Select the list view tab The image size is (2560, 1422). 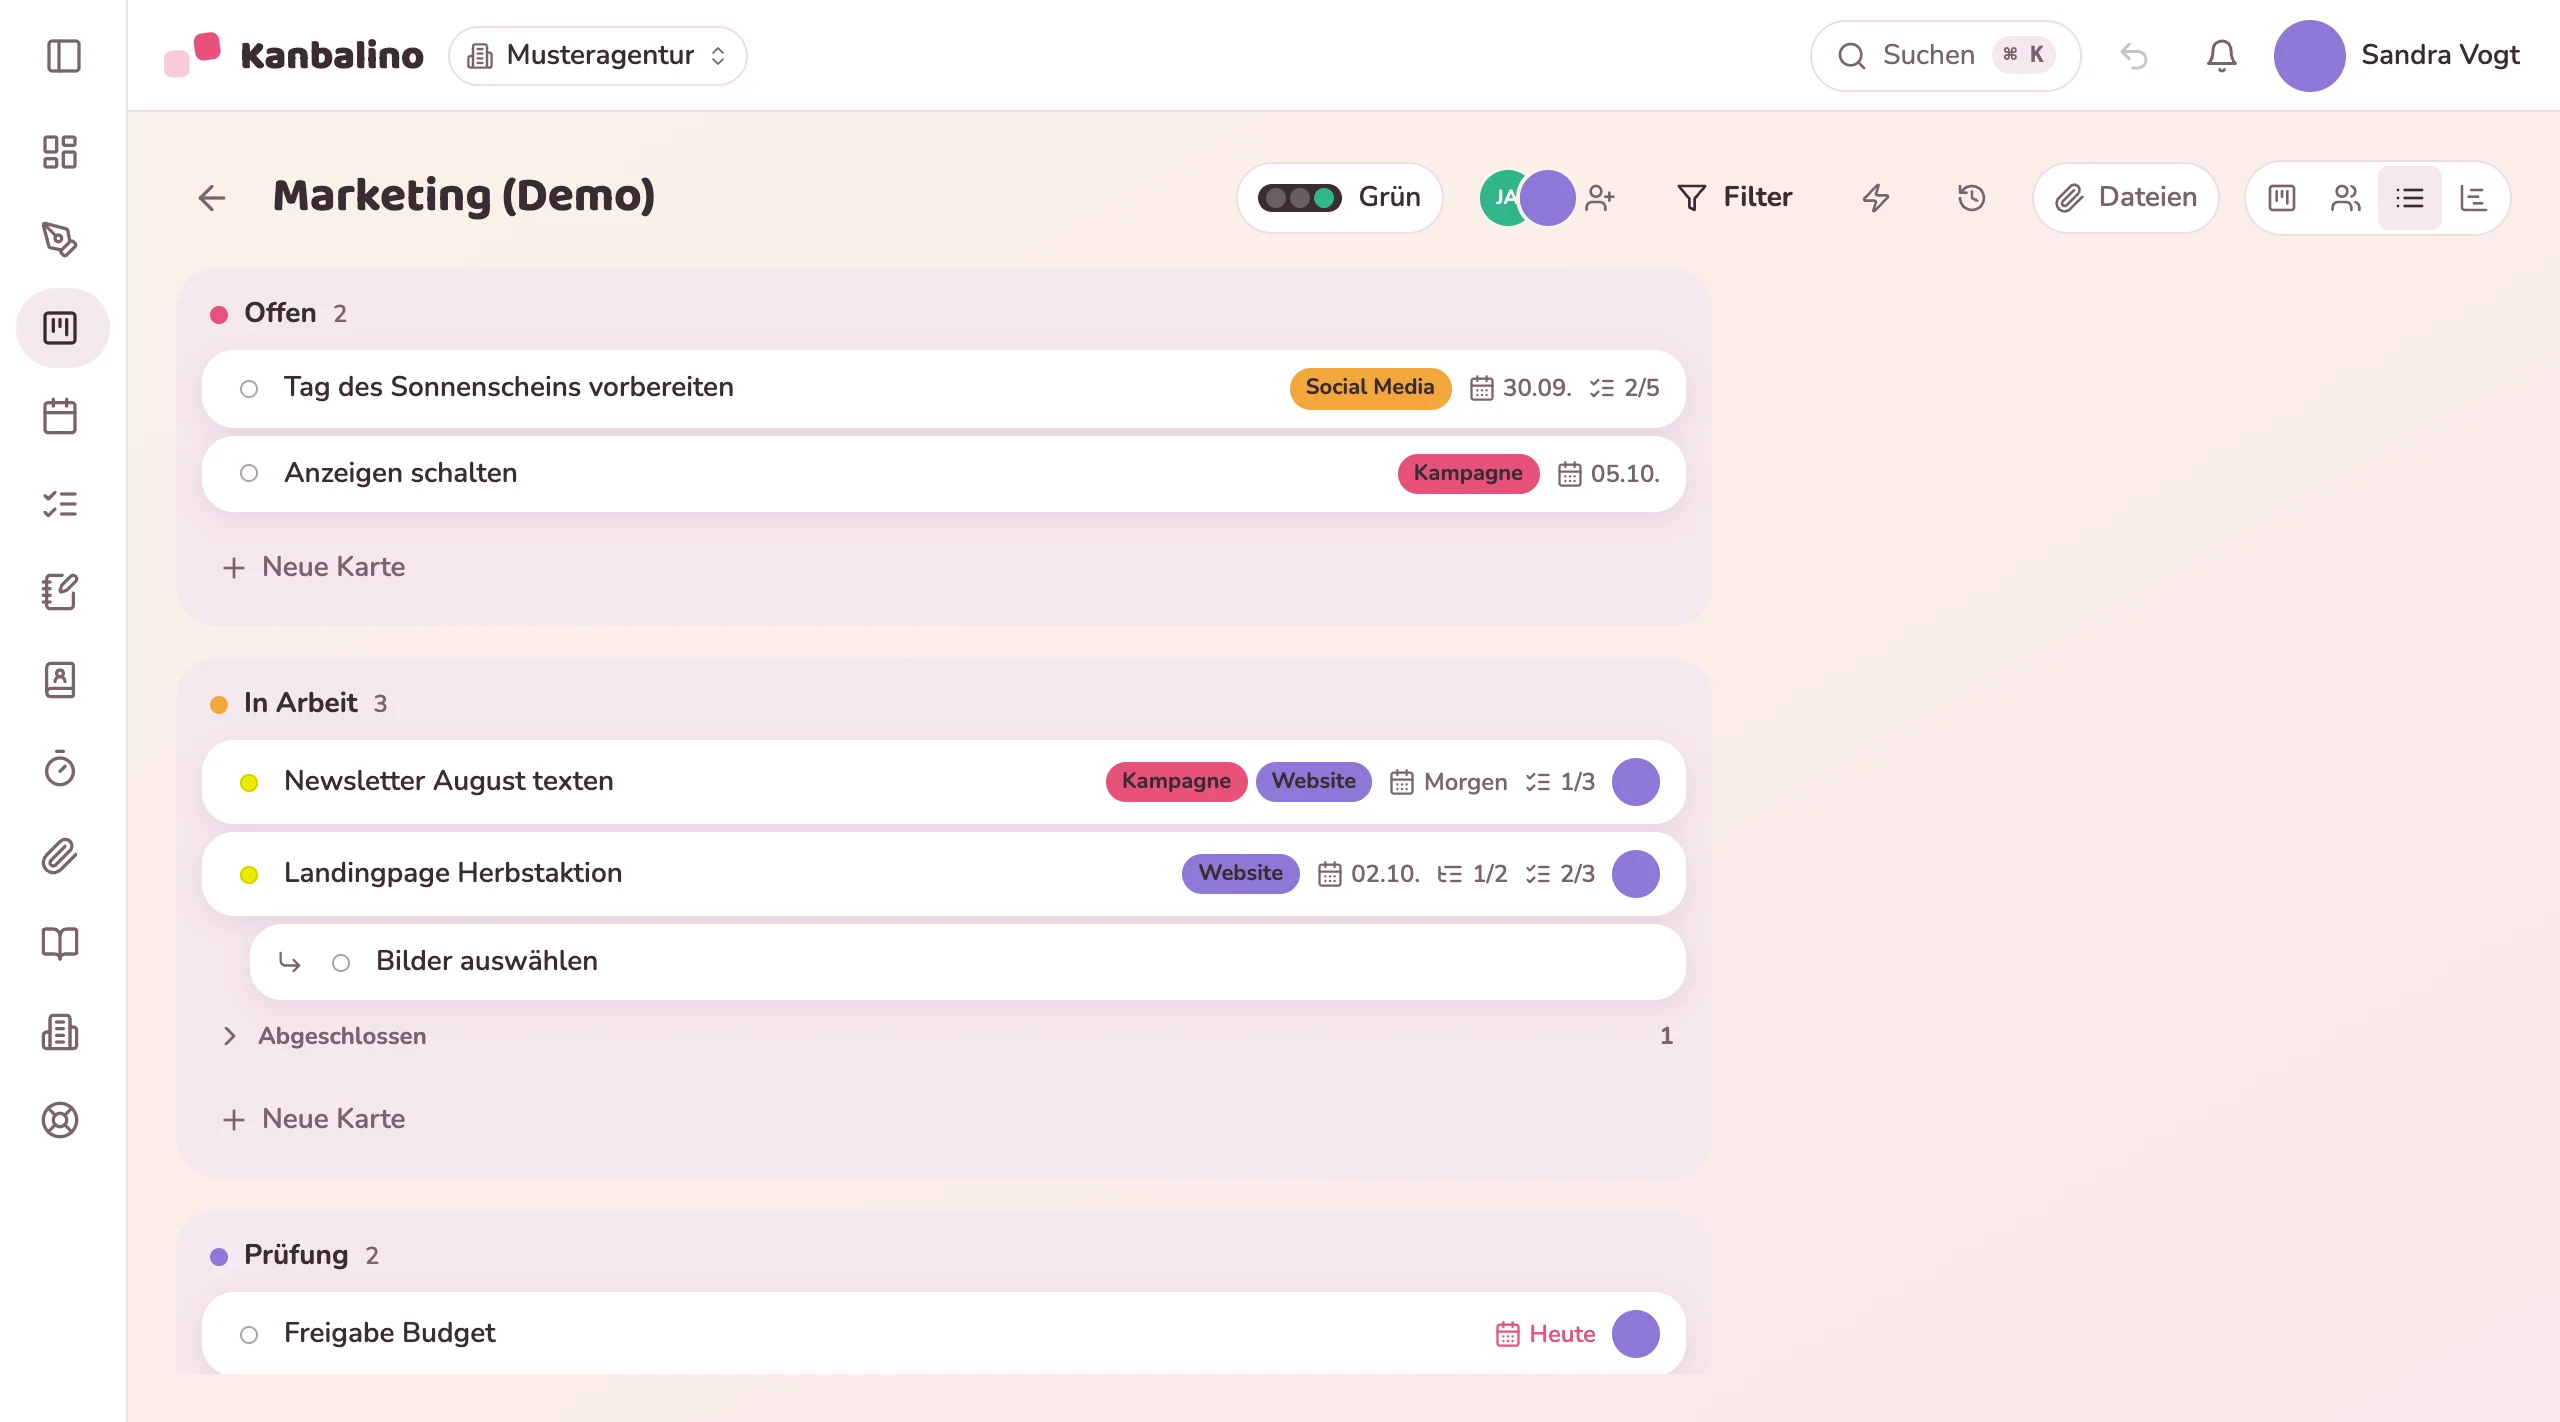coord(2410,198)
